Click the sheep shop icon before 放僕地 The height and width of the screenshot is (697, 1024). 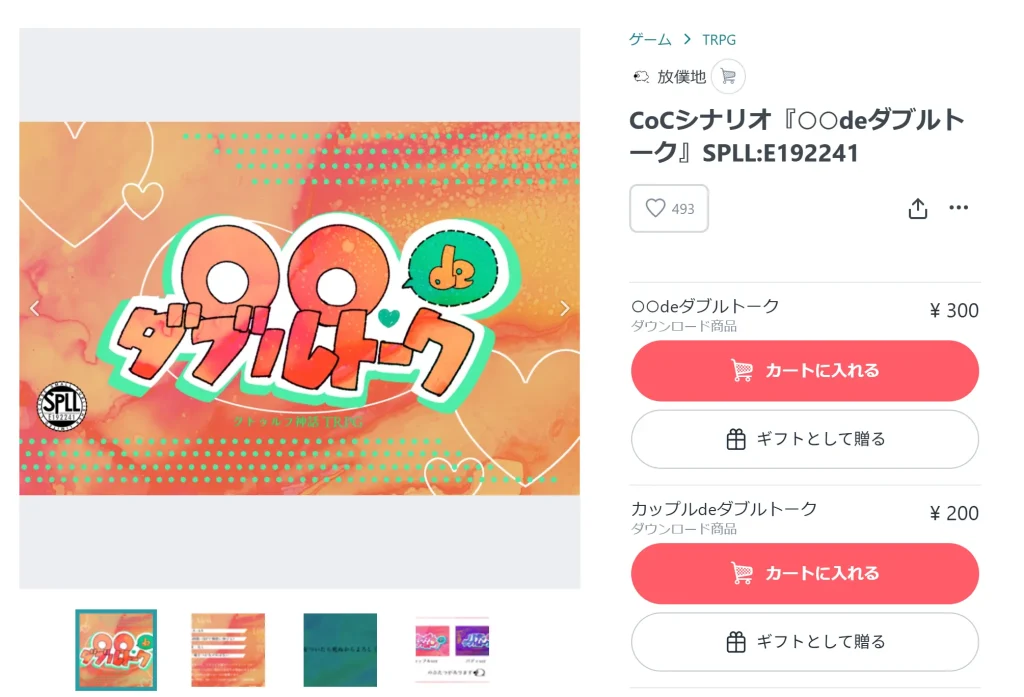(x=641, y=77)
